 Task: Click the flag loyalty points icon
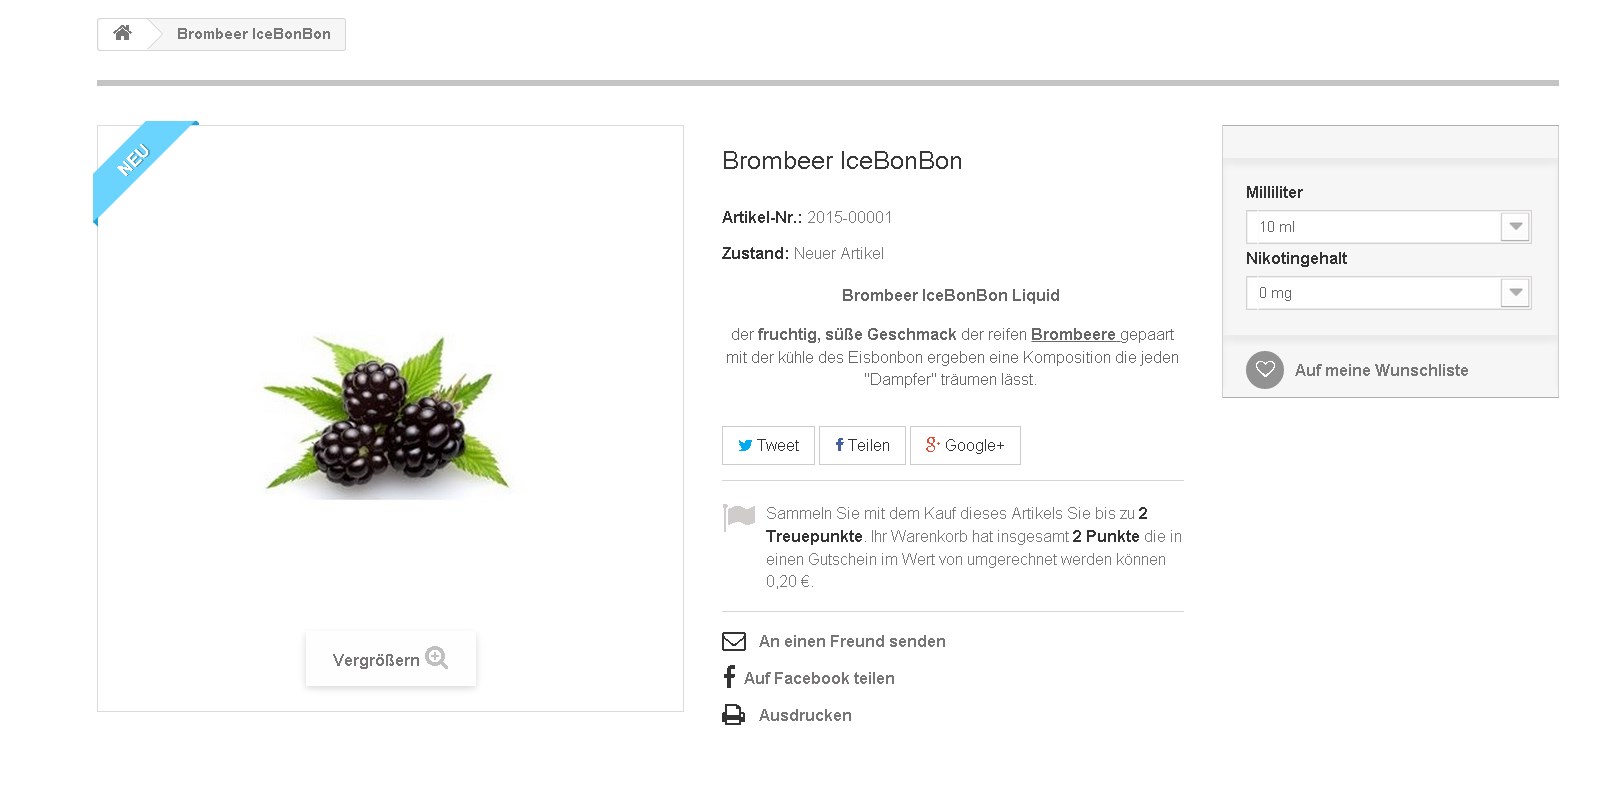pyautogui.click(x=739, y=517)
